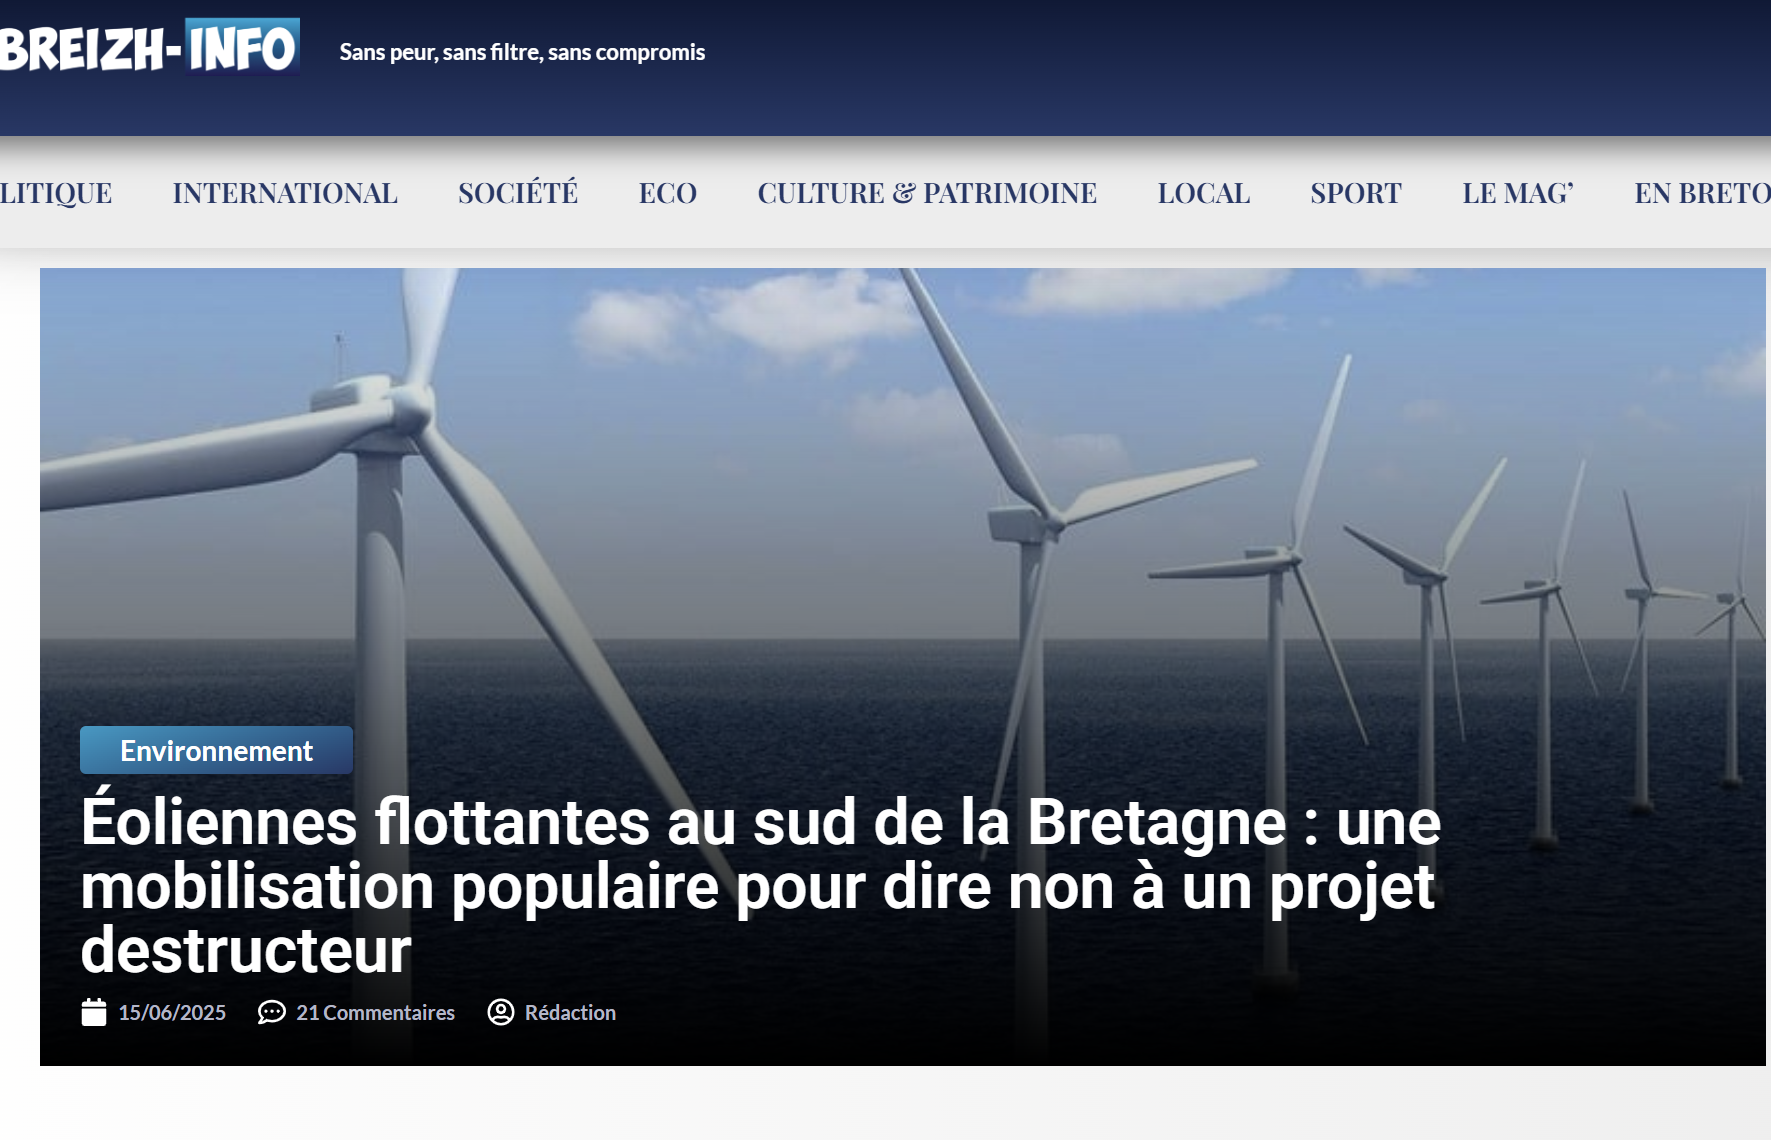1771x1140 pixels.
Task: Click the 15/06/2025 publication date
Action: 172,1013
